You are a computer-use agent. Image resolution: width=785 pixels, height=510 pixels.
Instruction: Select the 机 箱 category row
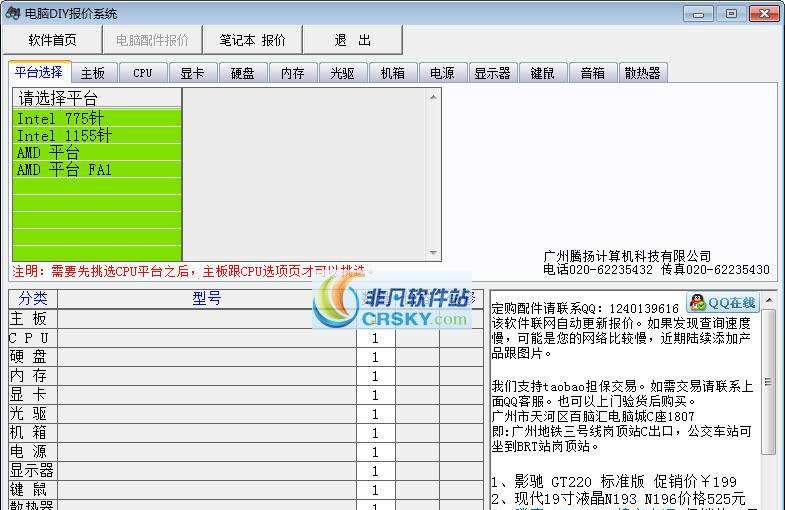pyautogui.click(x=33, y=433)
